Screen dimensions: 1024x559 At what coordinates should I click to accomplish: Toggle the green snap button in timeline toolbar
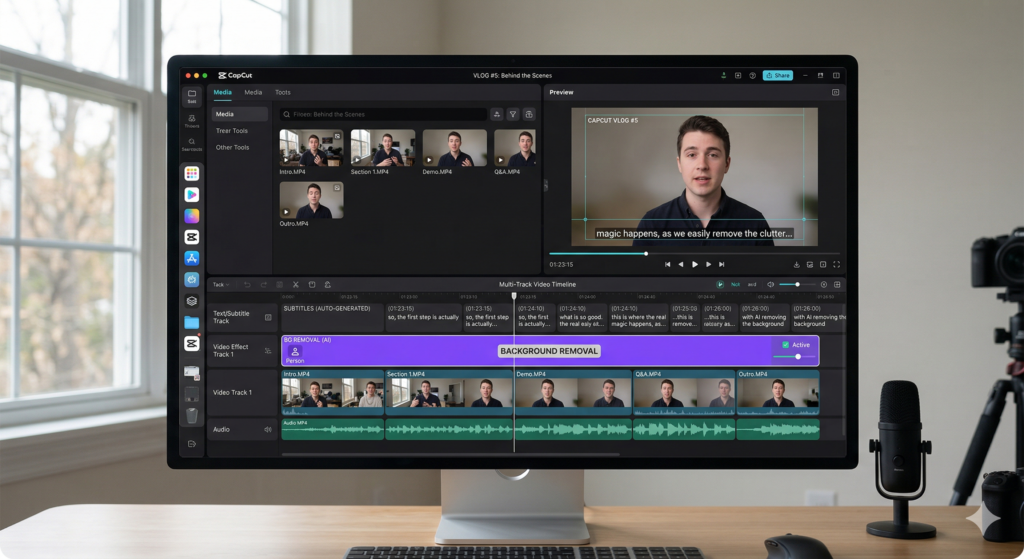click(720, 285)
